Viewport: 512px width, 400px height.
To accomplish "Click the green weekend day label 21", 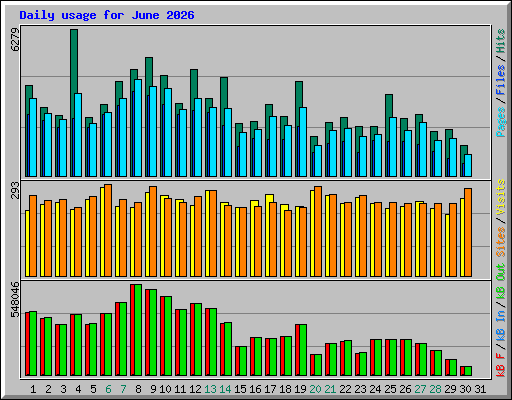I will pyautogui.click(x=330, y=389).
